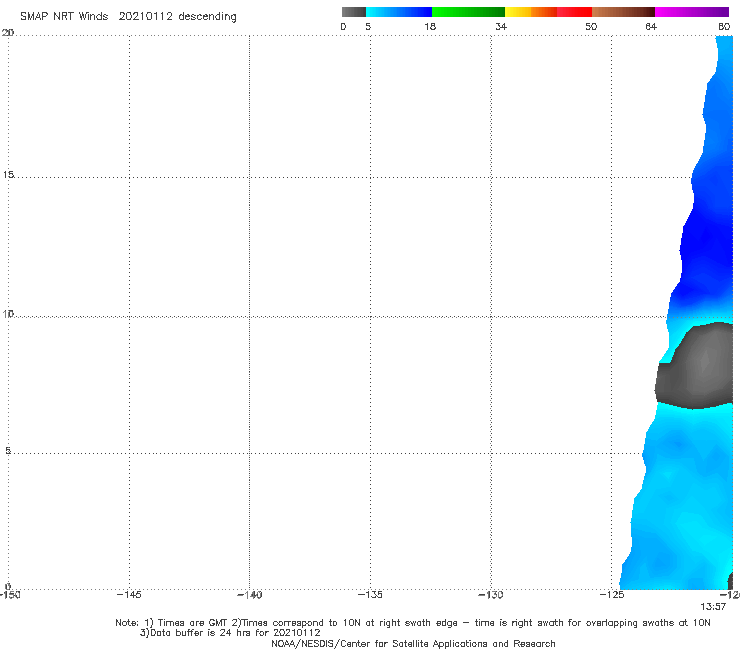Click the longitude label '-135'
The height and width of the screenshot is (650, 740).
(370, 595)
